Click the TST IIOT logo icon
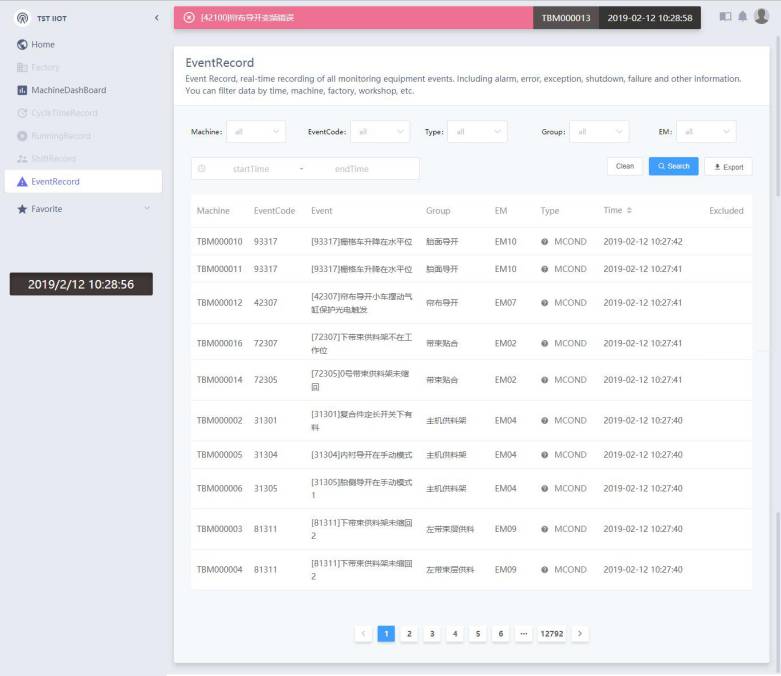 pyautogui.click(x=22, y=18)
